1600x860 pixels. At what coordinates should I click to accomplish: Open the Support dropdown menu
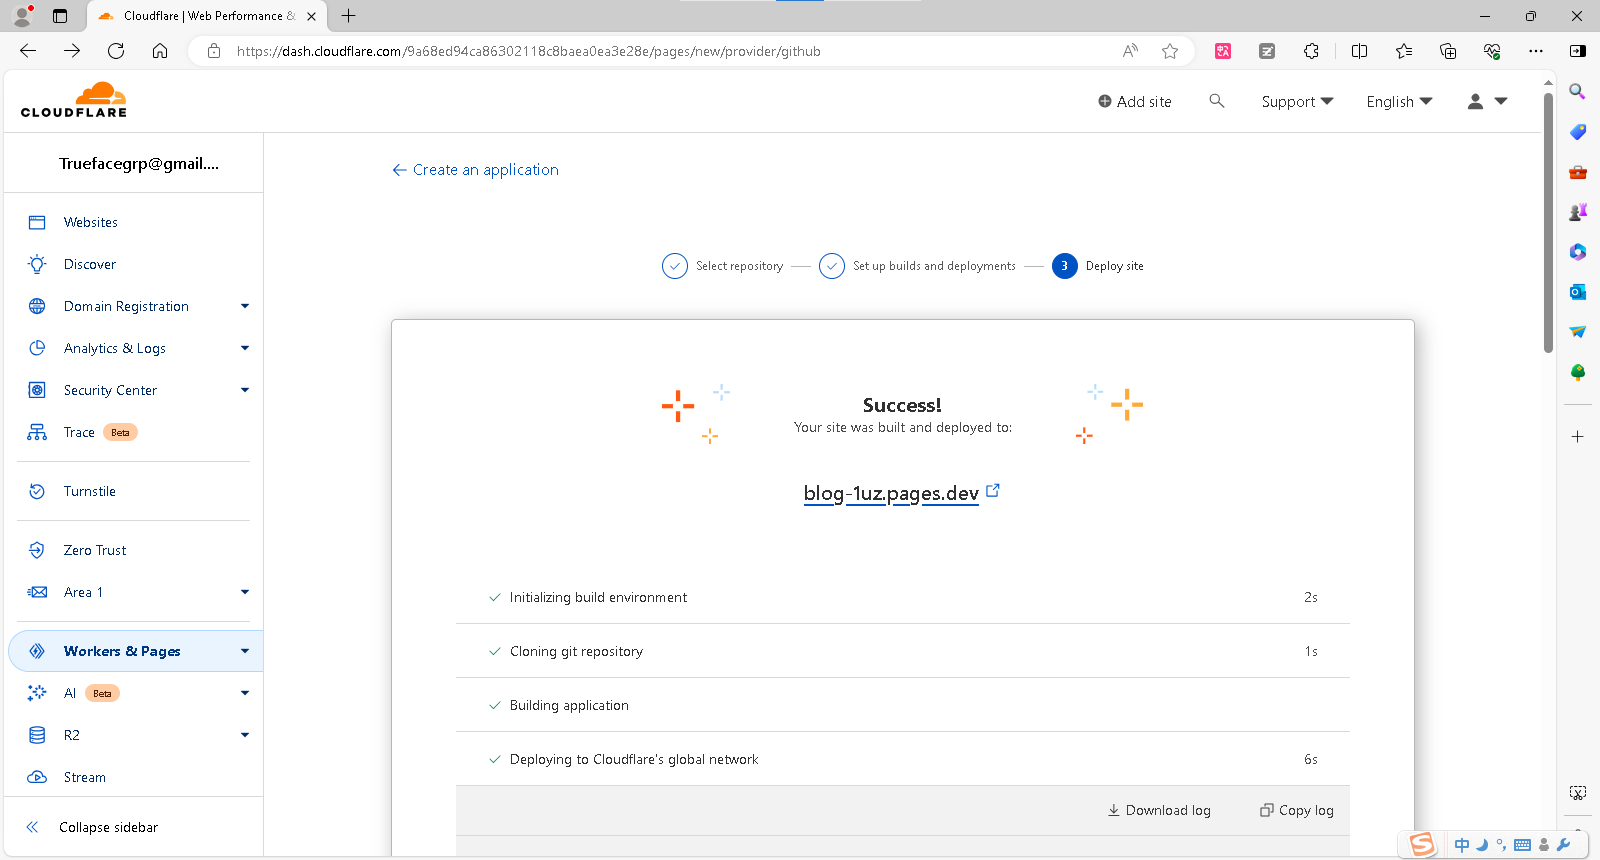coord(1297,101)
